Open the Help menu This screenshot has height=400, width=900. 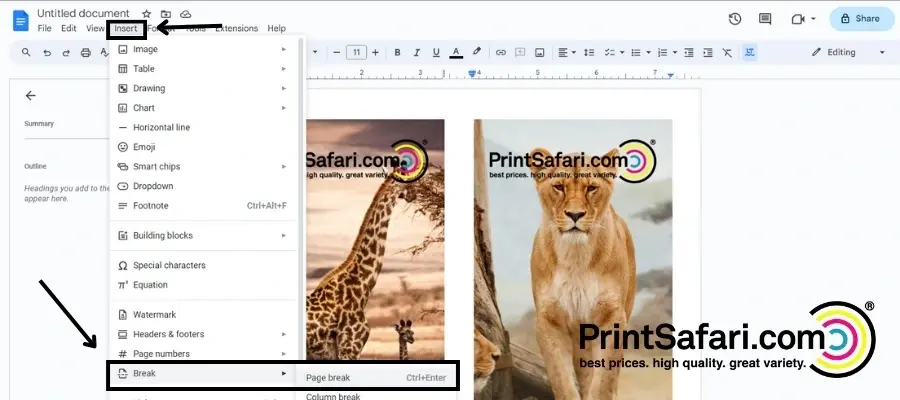pos(277,28)
